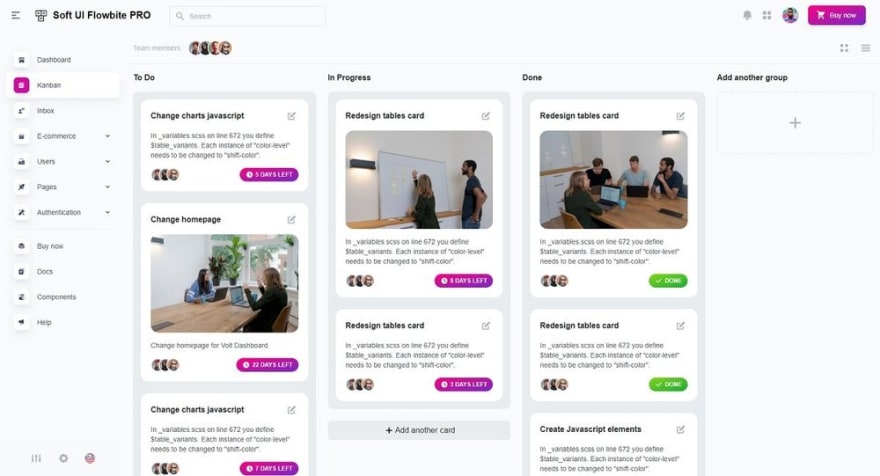Click the green DONE badge on first Done card

[x=668, y=281]
